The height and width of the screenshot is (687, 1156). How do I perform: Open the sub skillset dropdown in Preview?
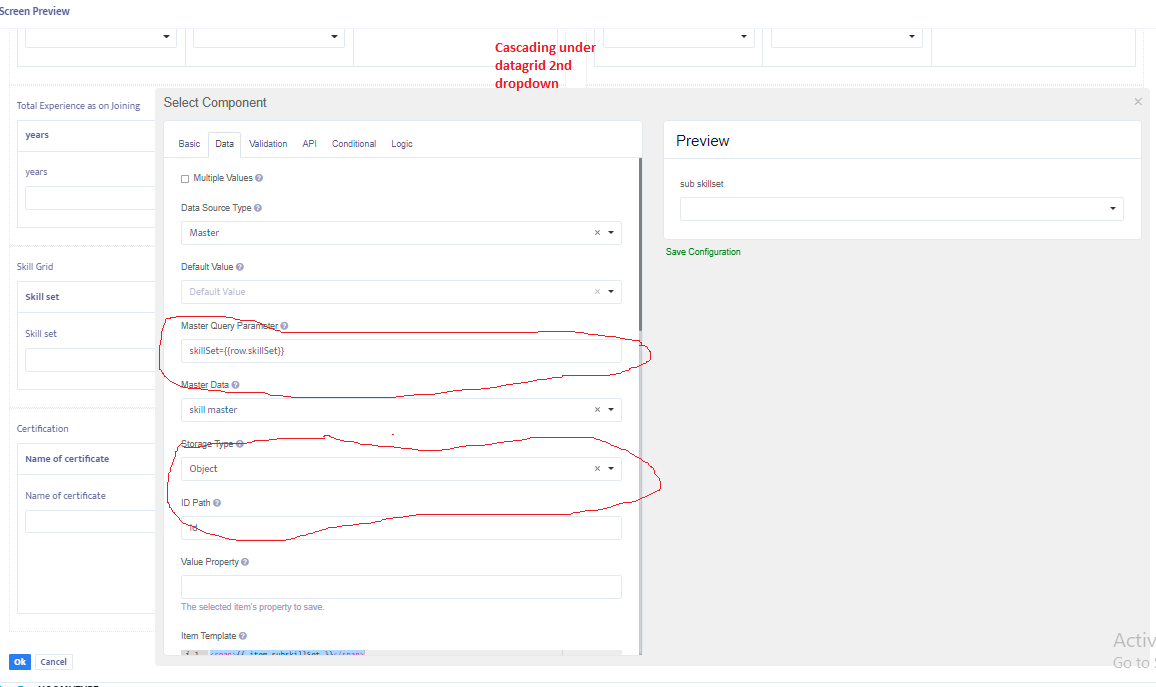click(1112, 208)
